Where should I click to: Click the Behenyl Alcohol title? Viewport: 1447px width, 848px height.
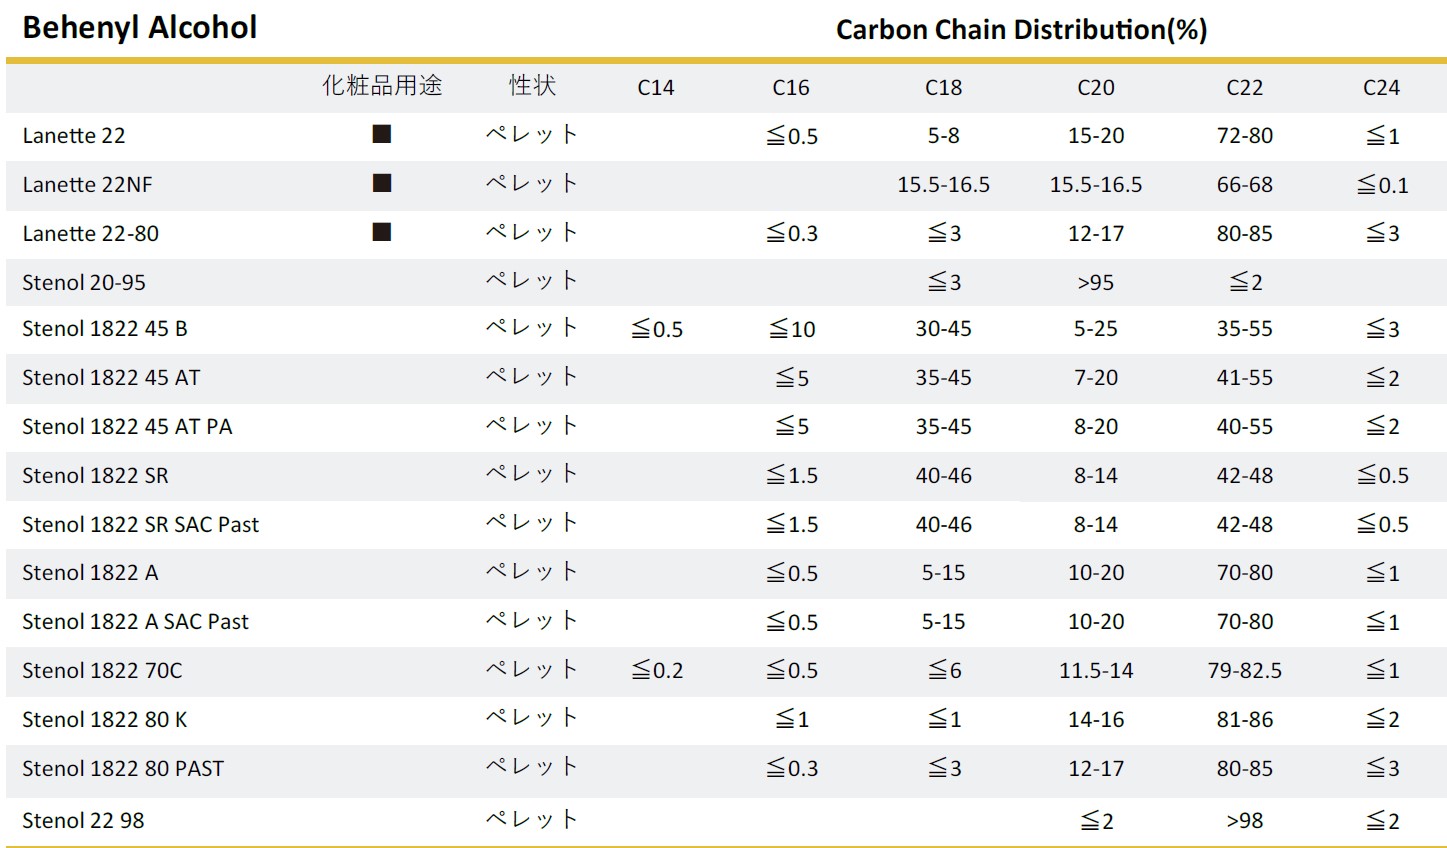[140, 28]
